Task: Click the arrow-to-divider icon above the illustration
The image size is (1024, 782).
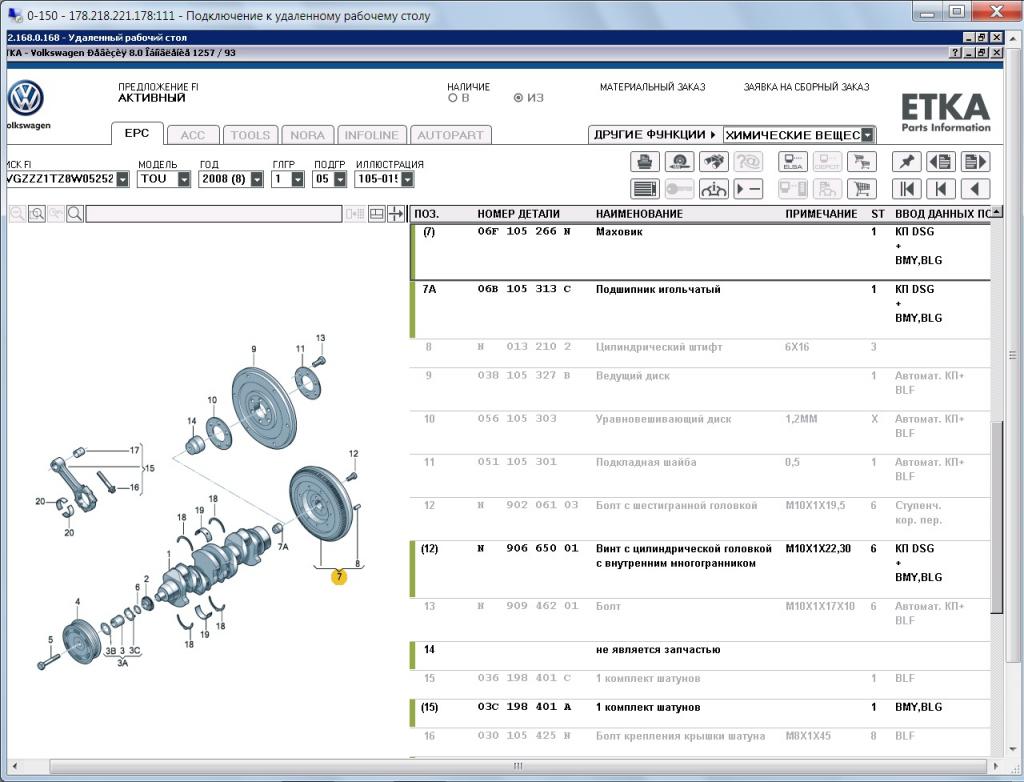Action: pos(396,214)
